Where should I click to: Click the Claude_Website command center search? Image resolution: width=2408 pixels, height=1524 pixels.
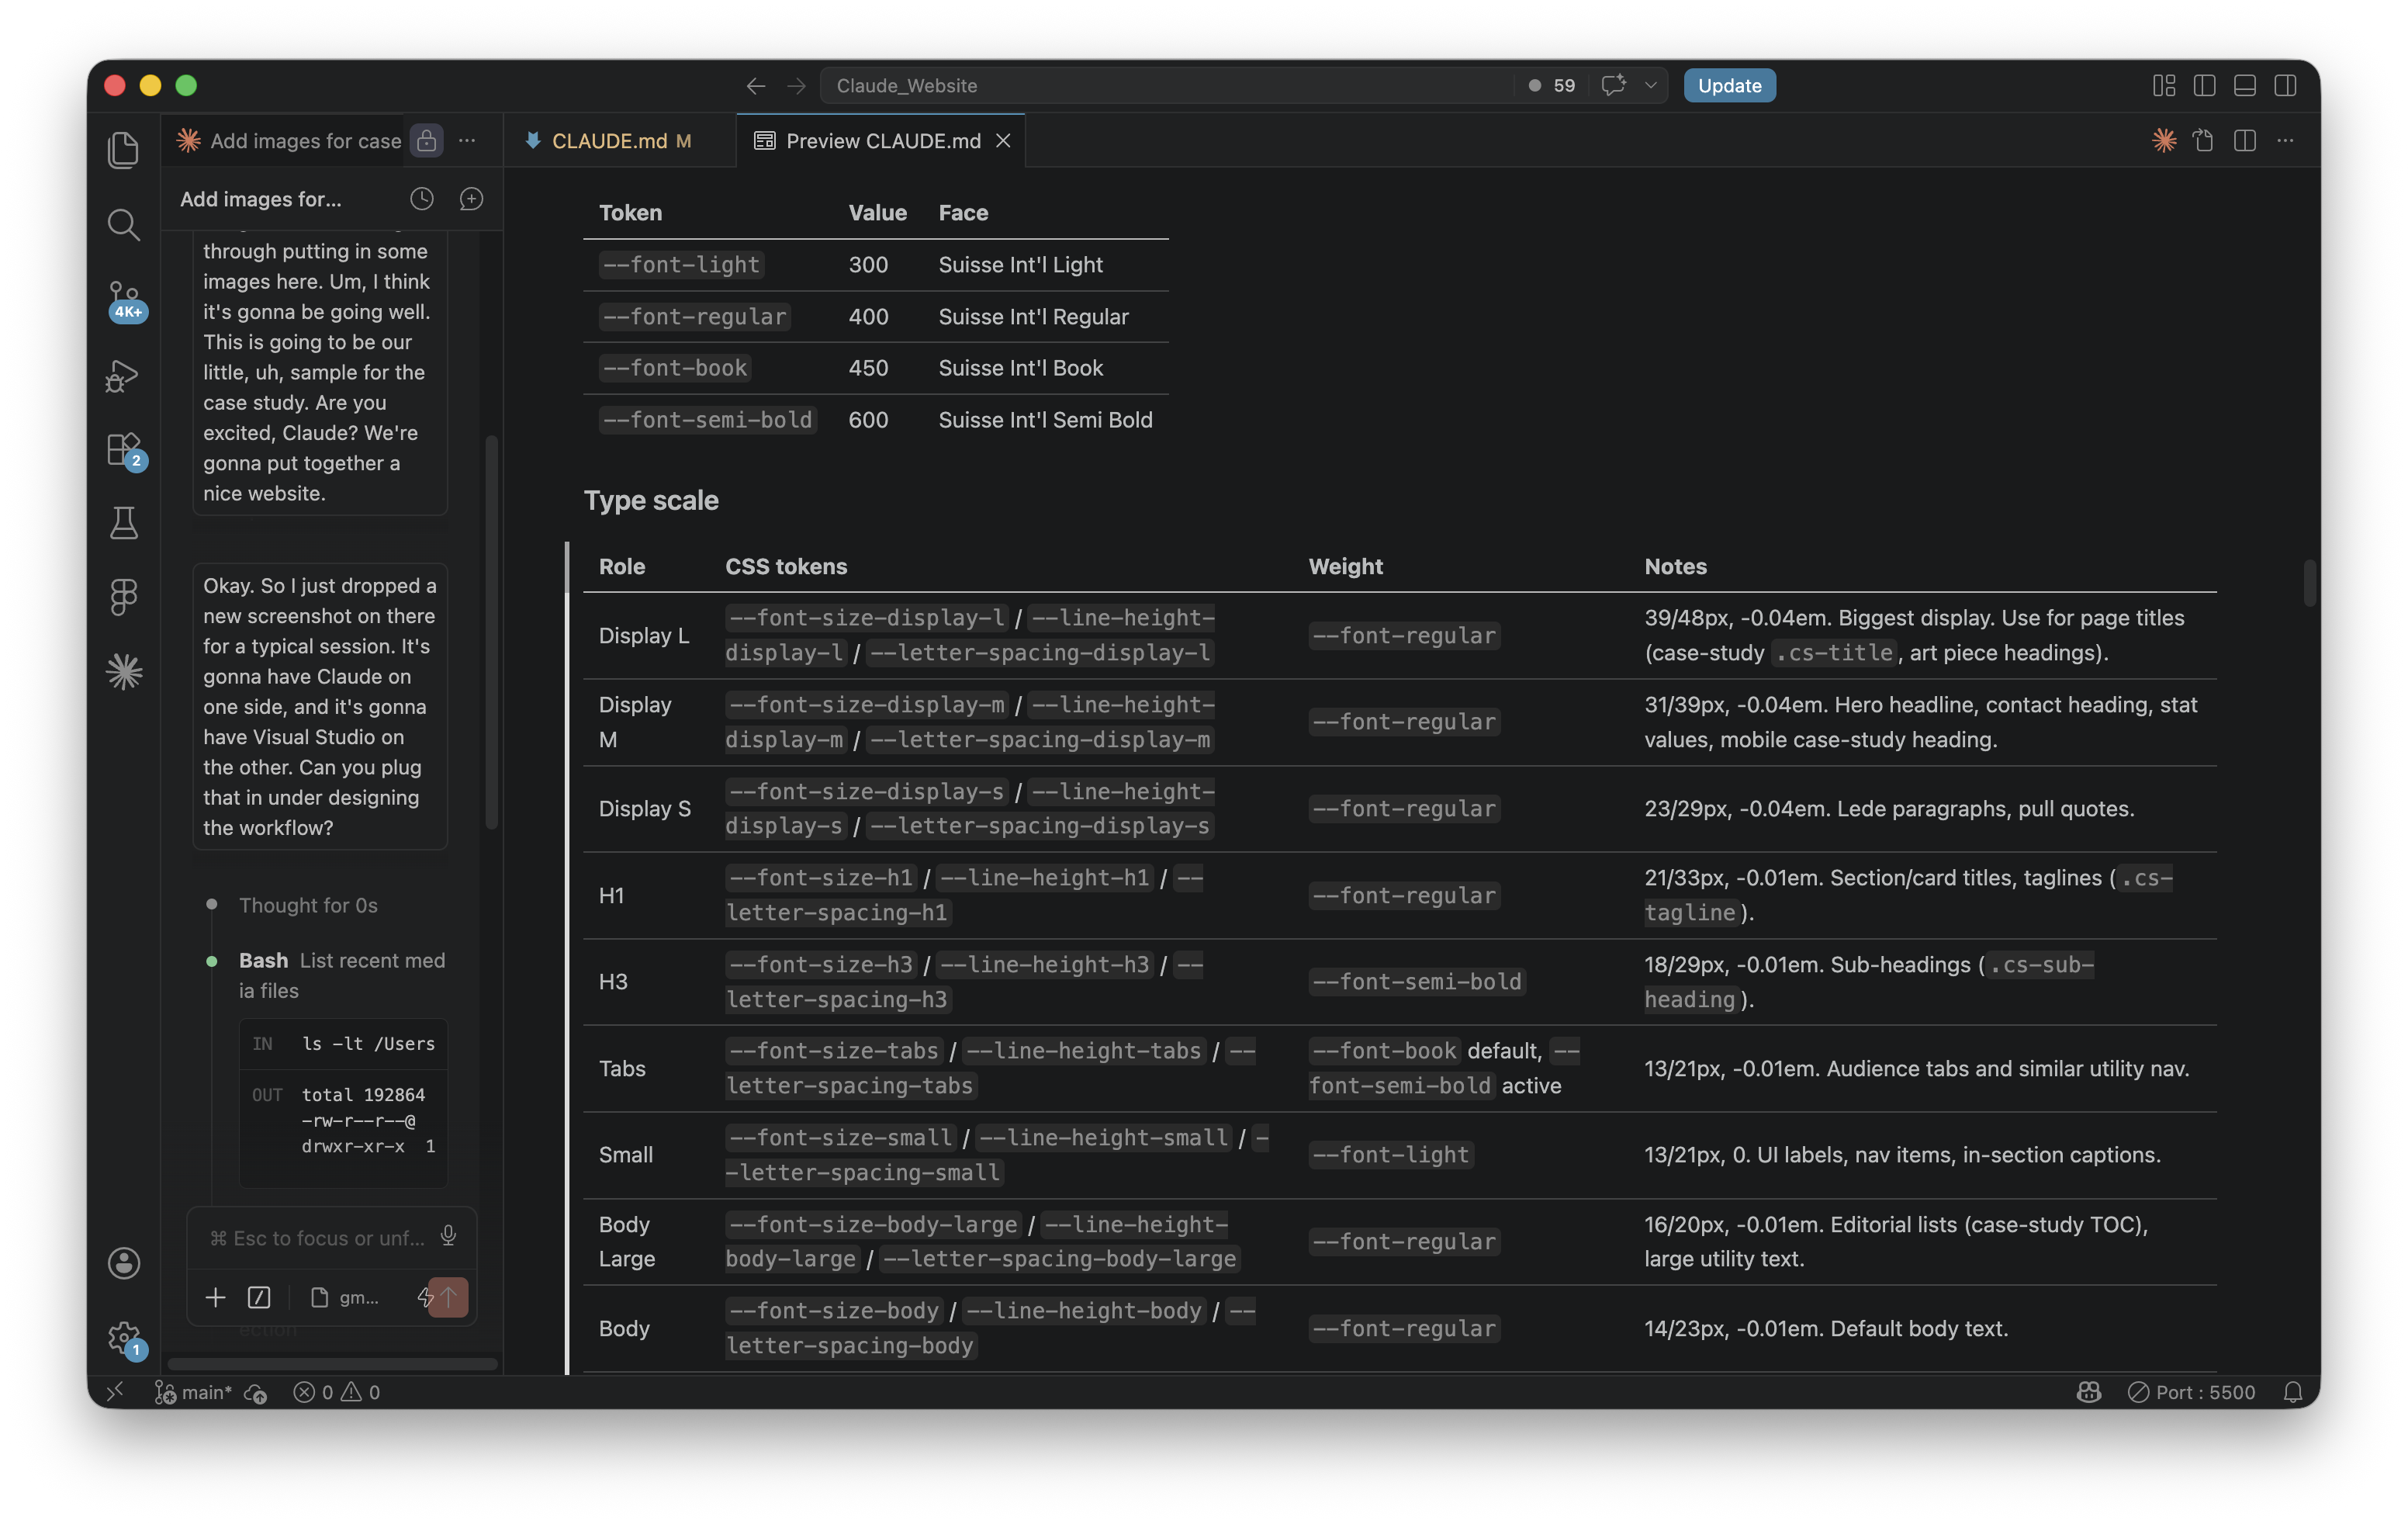pos(1165,86)
